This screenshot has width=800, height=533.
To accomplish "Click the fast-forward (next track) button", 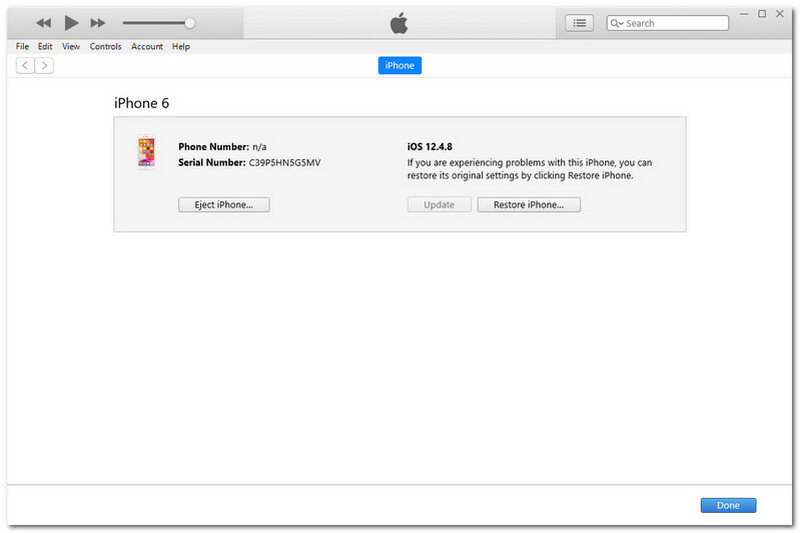I will (98, 22).
